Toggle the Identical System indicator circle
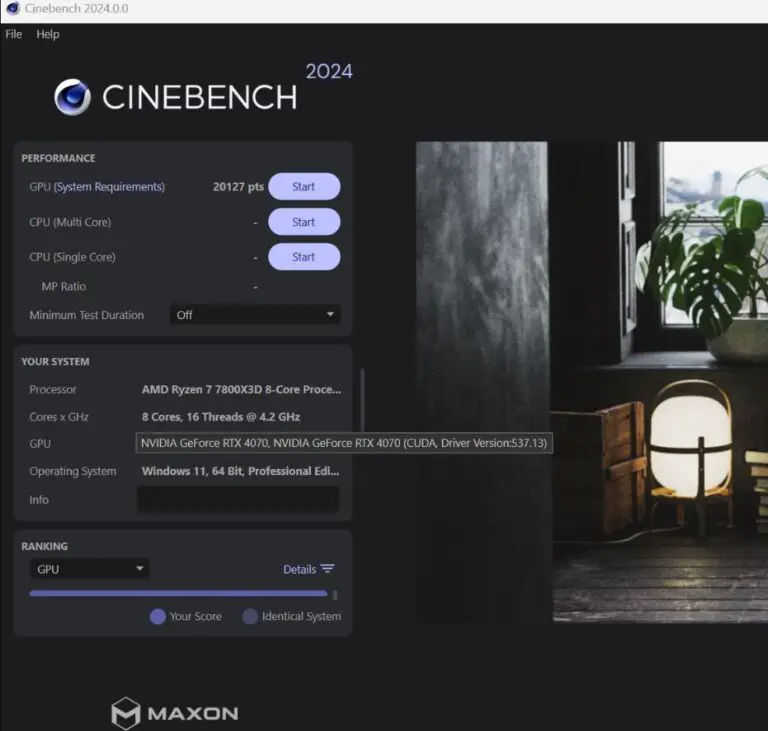The width and height of the screenshot is (768, 731). point(250,616)
